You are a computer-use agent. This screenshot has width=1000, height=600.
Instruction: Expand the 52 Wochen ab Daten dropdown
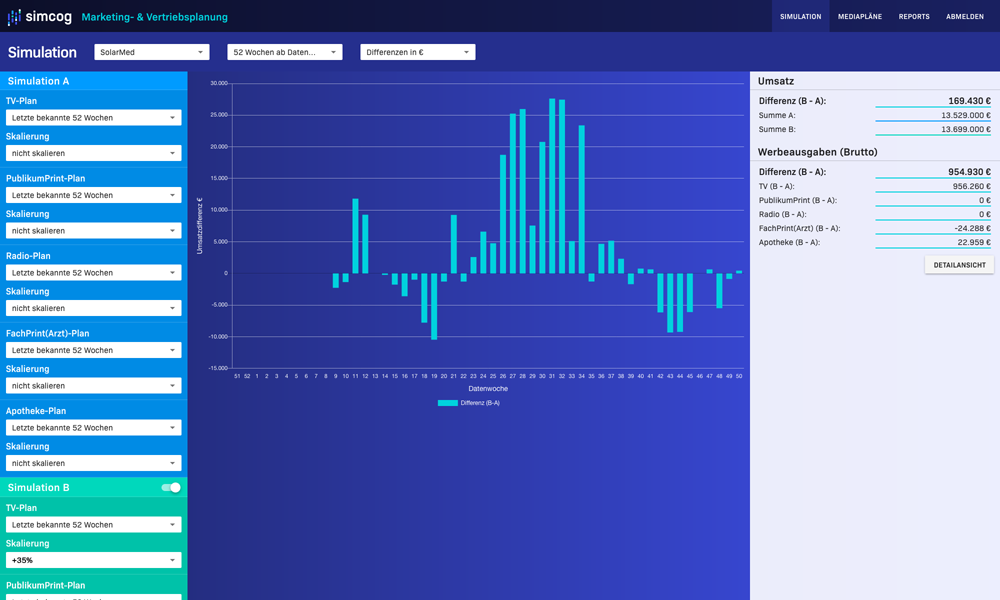pos(285,52)
